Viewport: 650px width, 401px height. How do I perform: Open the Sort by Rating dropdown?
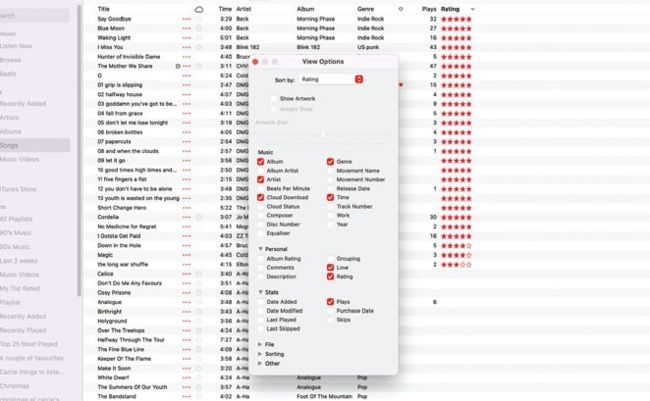tap(331, 79)
